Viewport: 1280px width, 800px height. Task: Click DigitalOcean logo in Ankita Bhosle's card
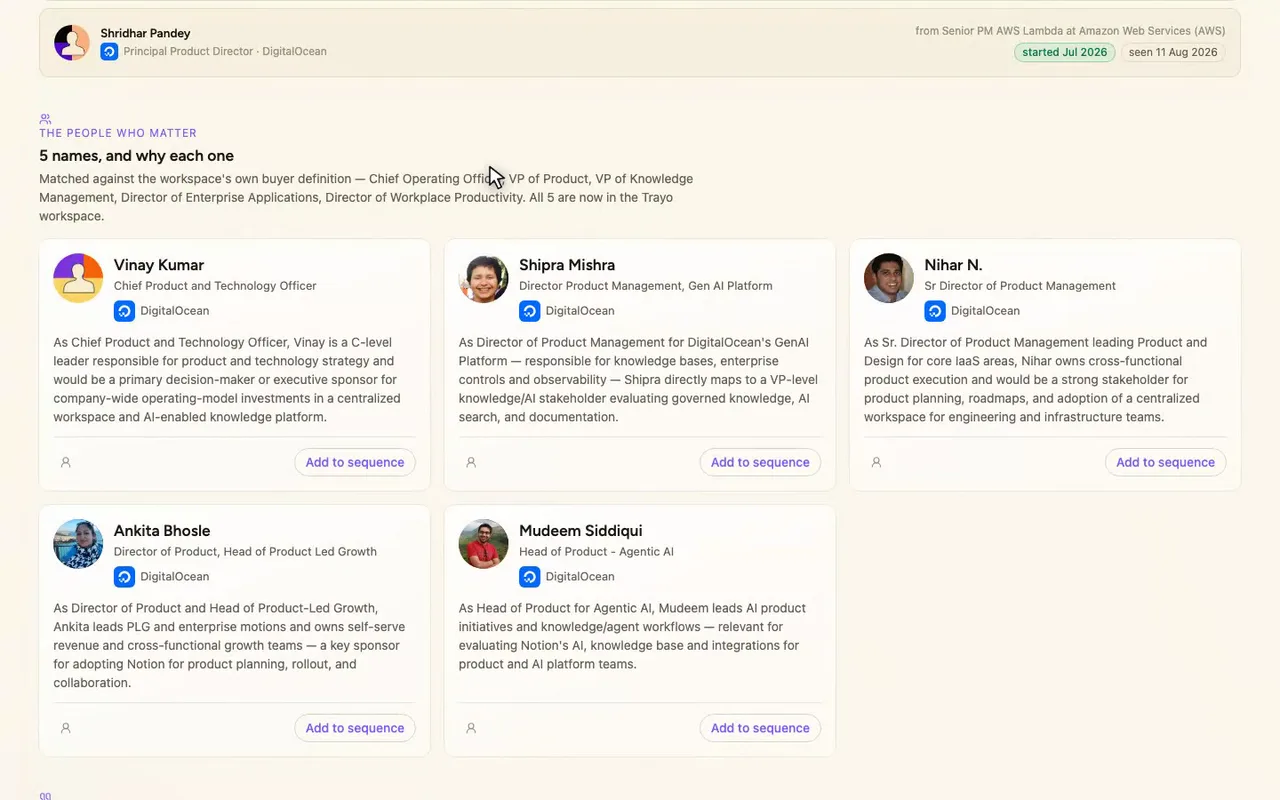(124, 577)
